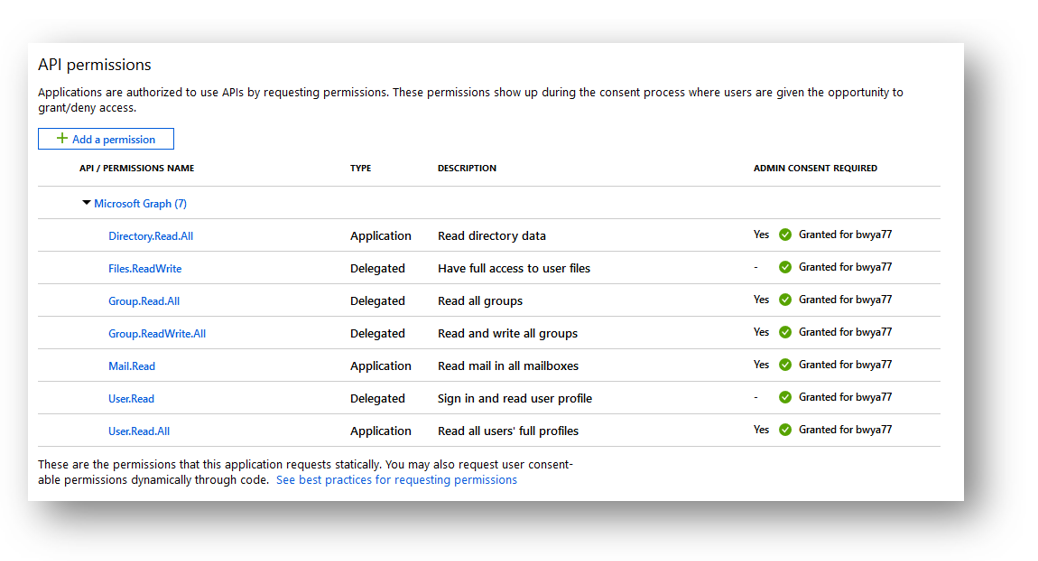Image resolution: width=1038 pixels, height=561 pixels.
Task: Click green granted checkmark on Group.ReadWrite.All row
Action: [785, 332]
